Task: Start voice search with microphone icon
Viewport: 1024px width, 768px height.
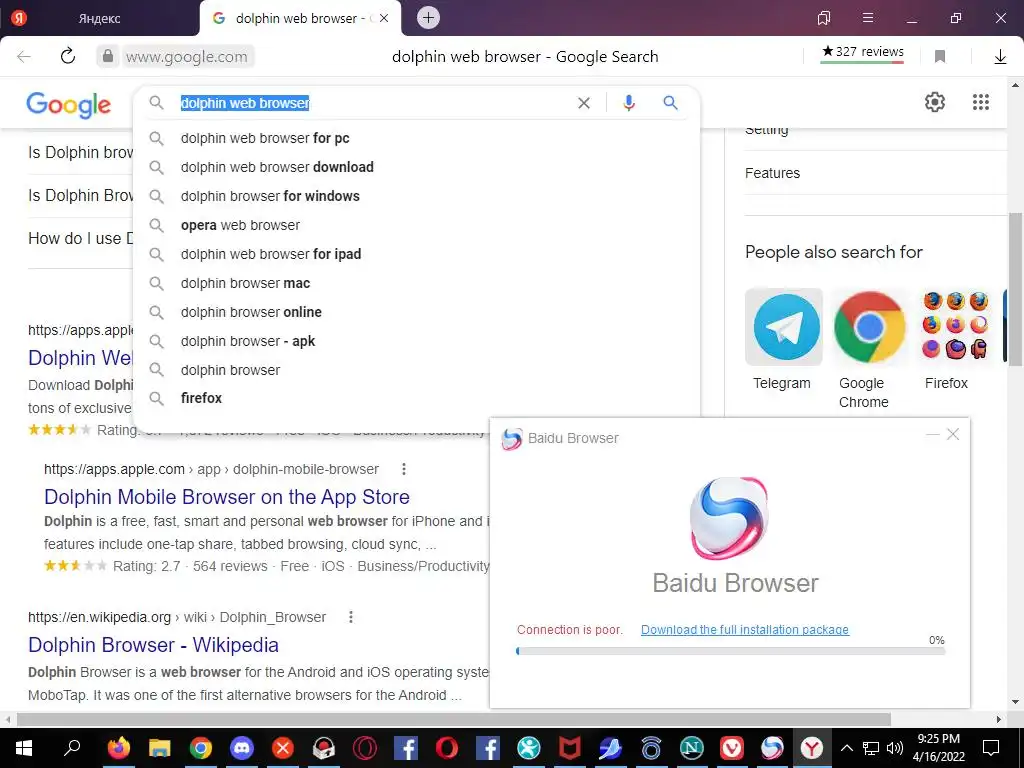Action: (x=629, y=103)
